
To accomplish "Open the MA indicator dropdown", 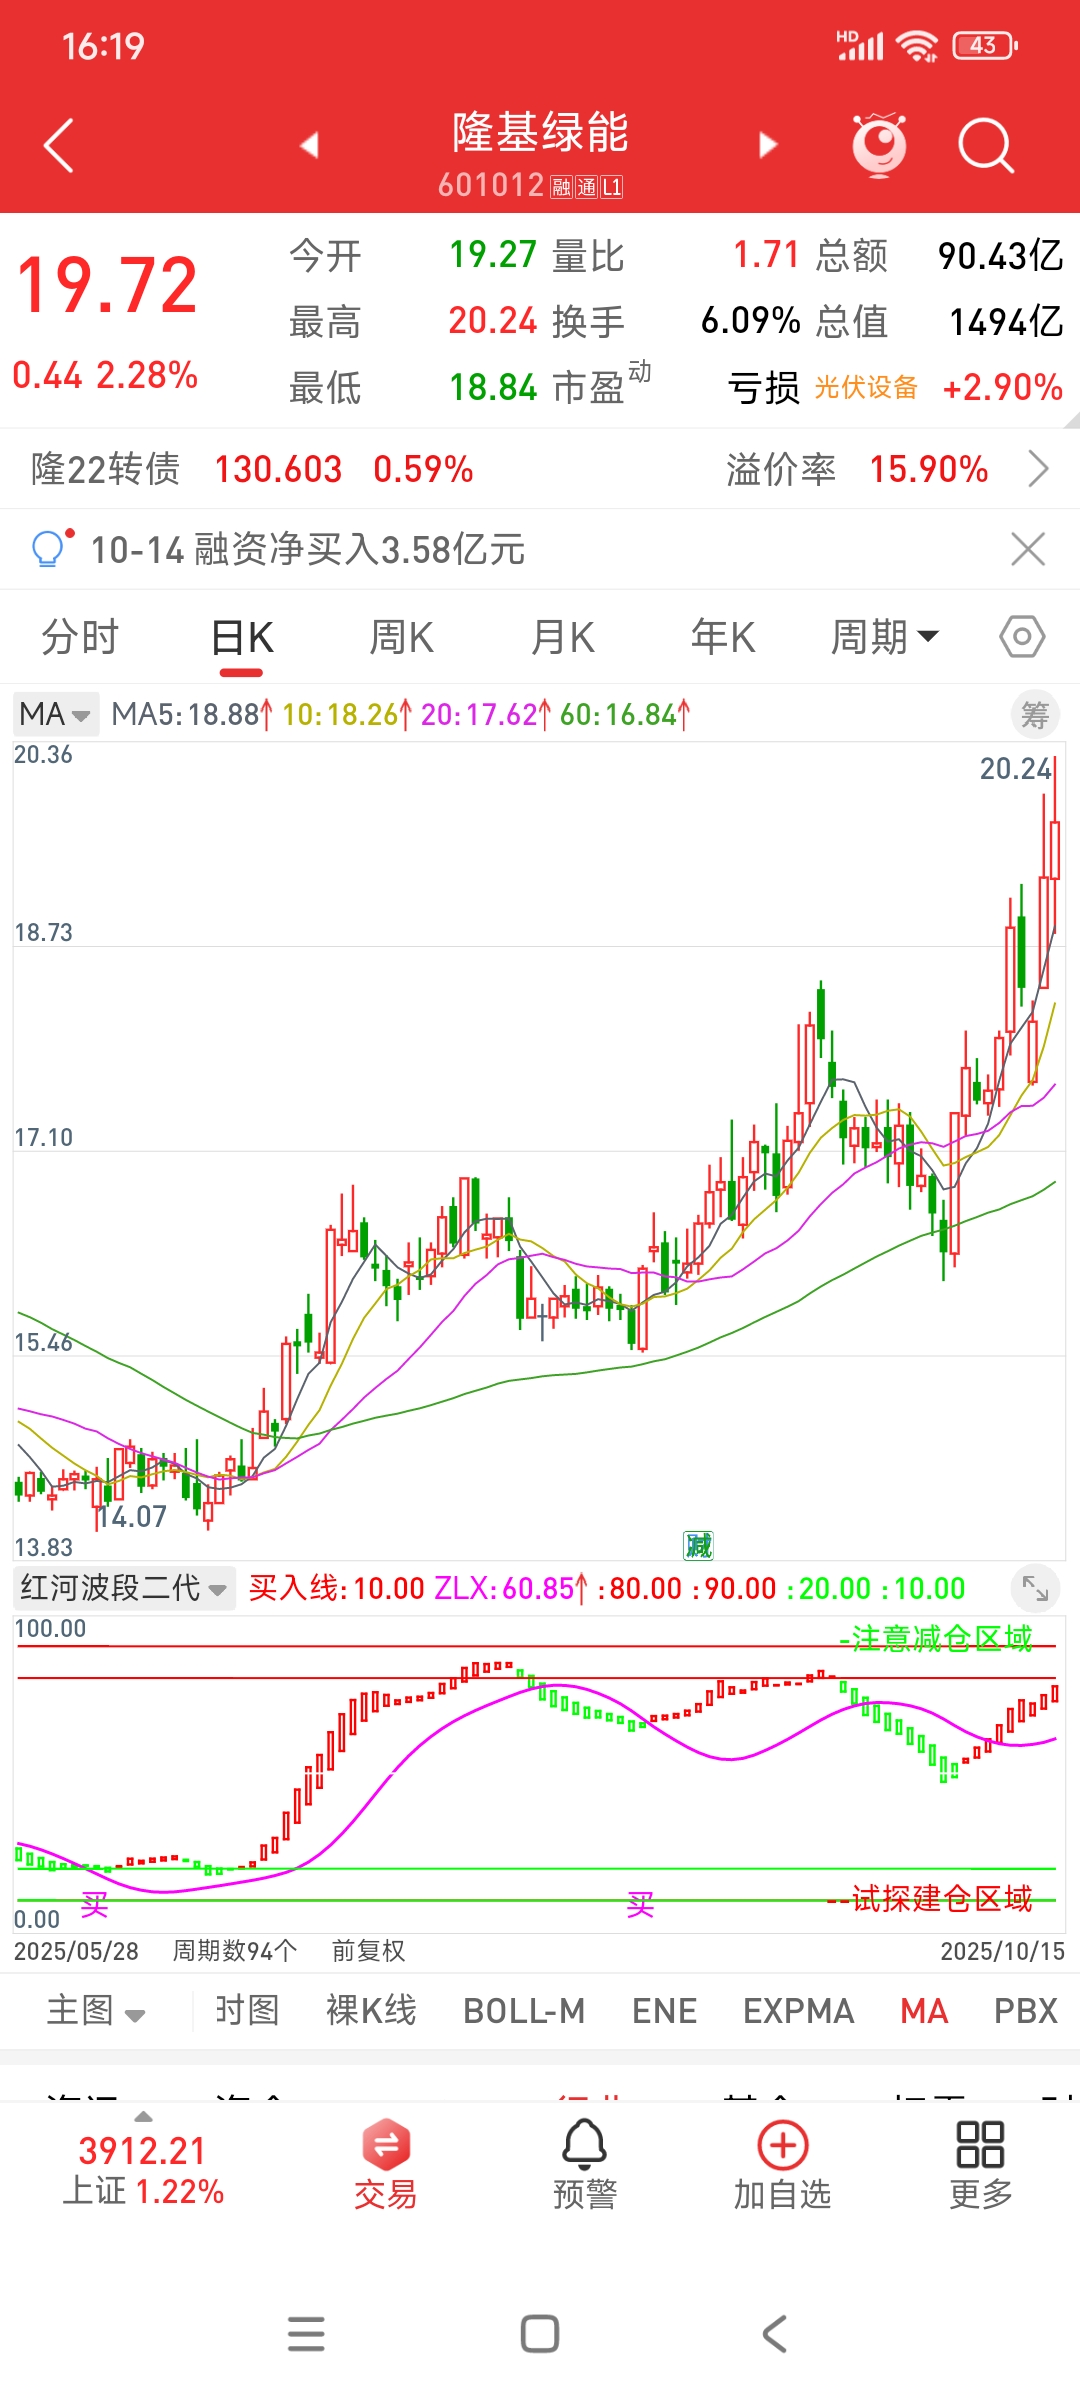I will click(56, 714).
